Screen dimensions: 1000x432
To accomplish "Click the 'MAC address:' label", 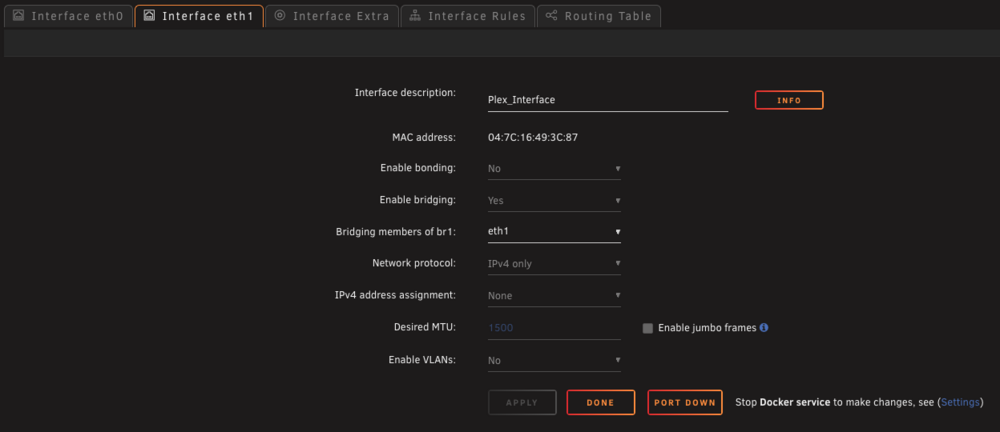I will click(x=424, y=137).
